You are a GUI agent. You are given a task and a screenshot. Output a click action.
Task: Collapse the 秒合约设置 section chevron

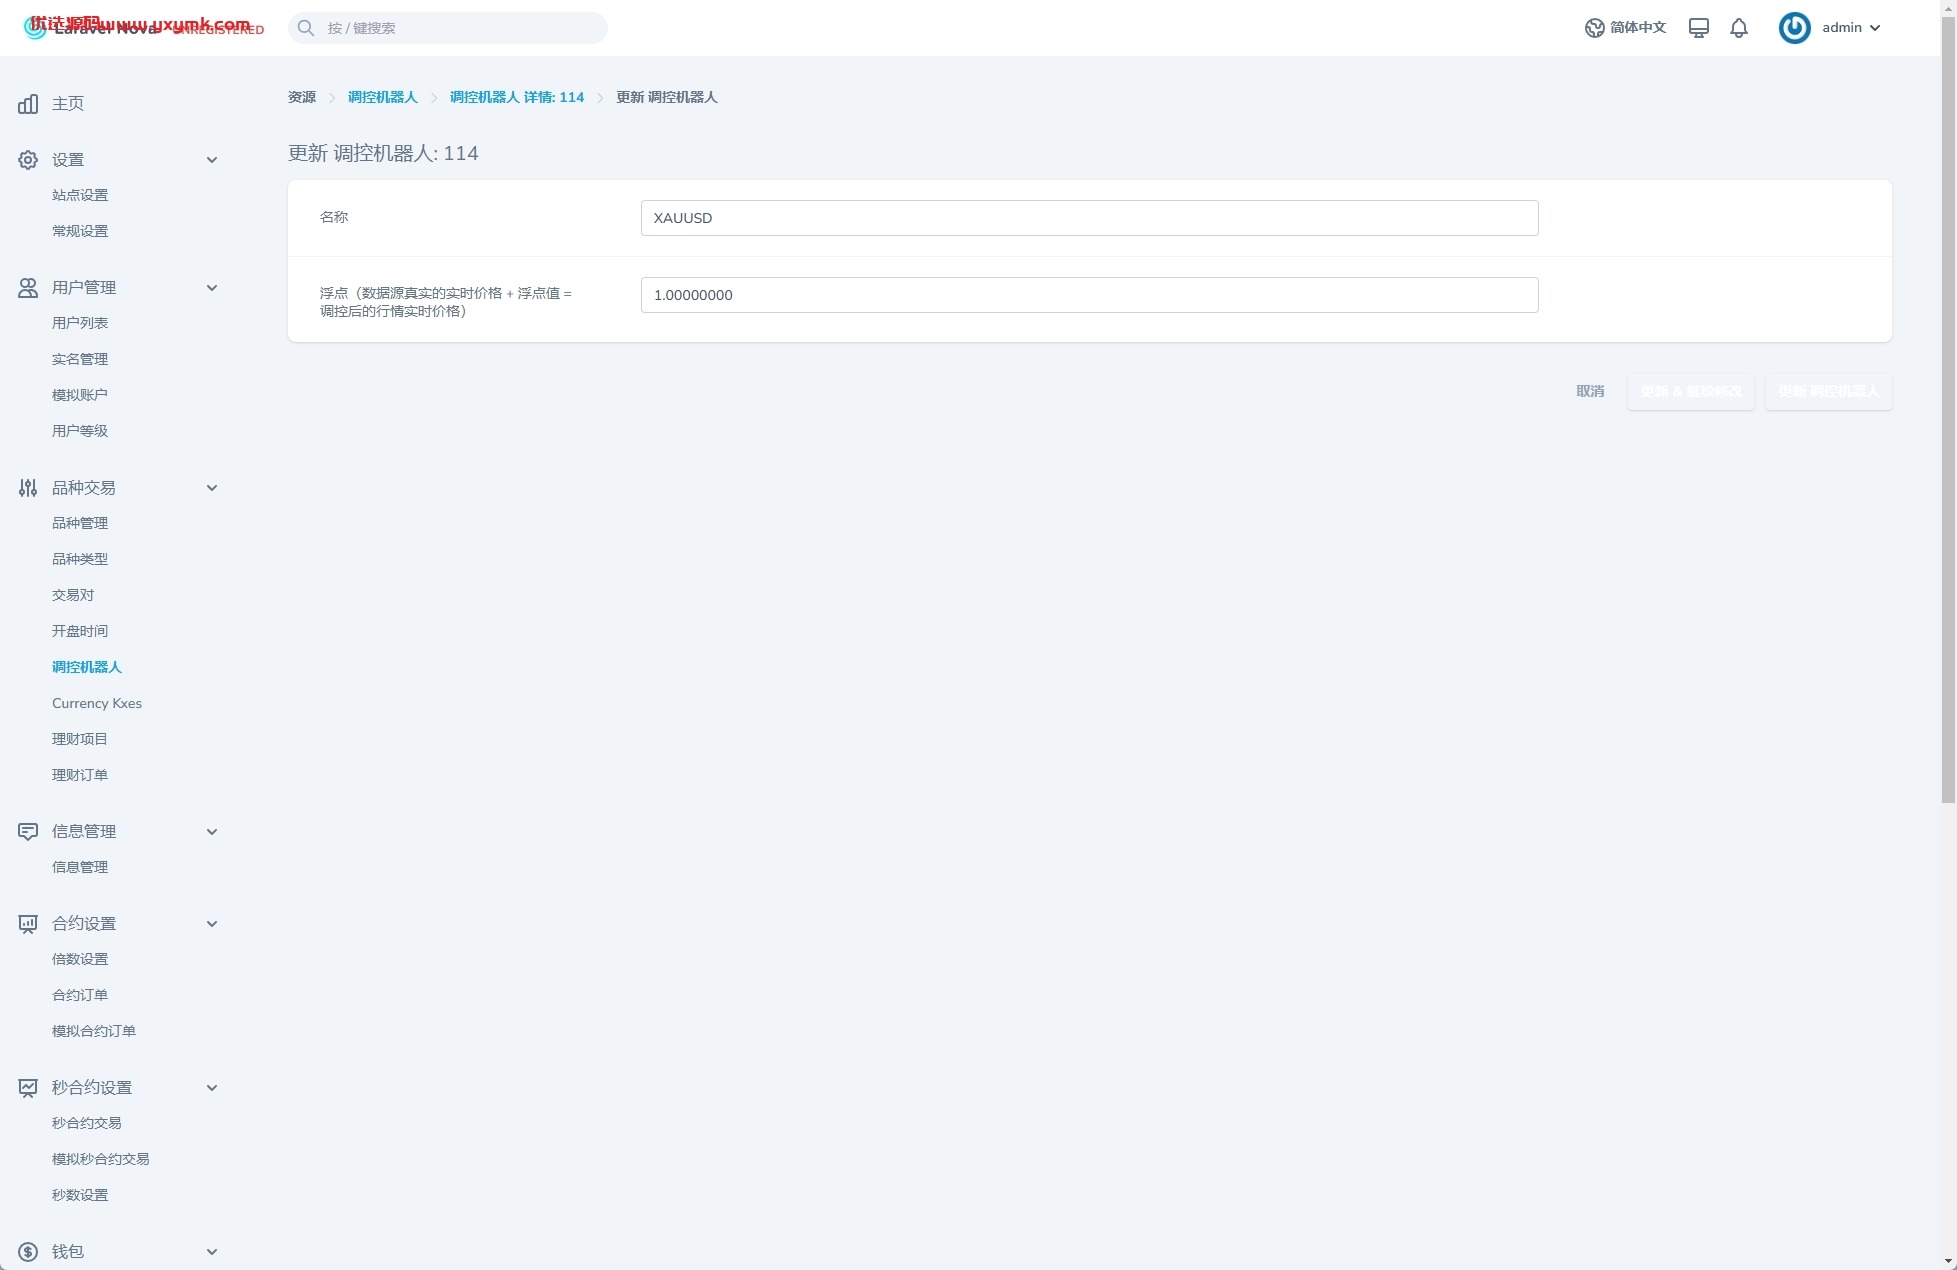[212, 1088]
